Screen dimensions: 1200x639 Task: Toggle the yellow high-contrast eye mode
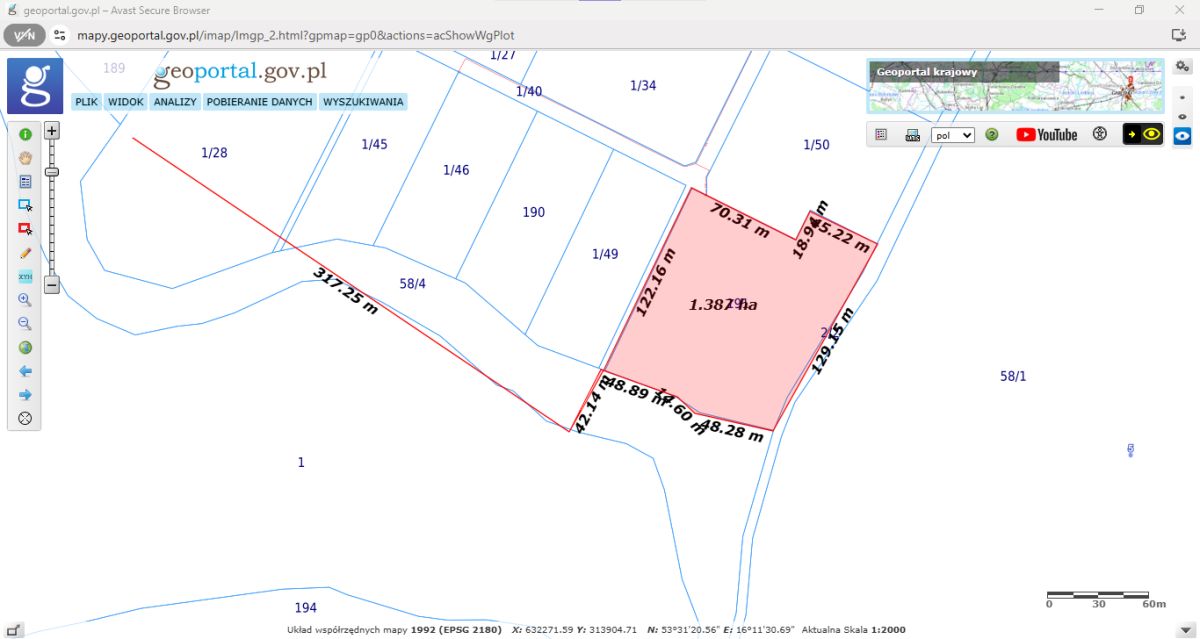(x=1143, y=134)
